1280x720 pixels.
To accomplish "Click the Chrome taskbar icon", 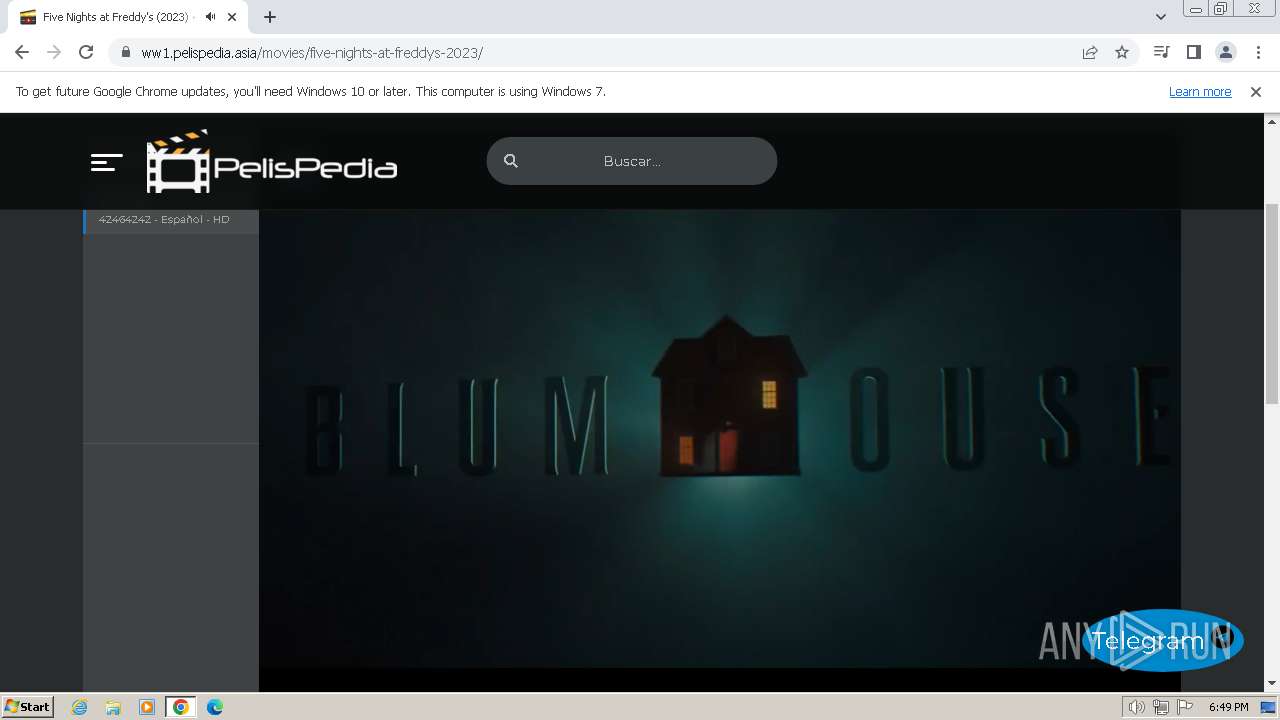I will click(181, 707).
